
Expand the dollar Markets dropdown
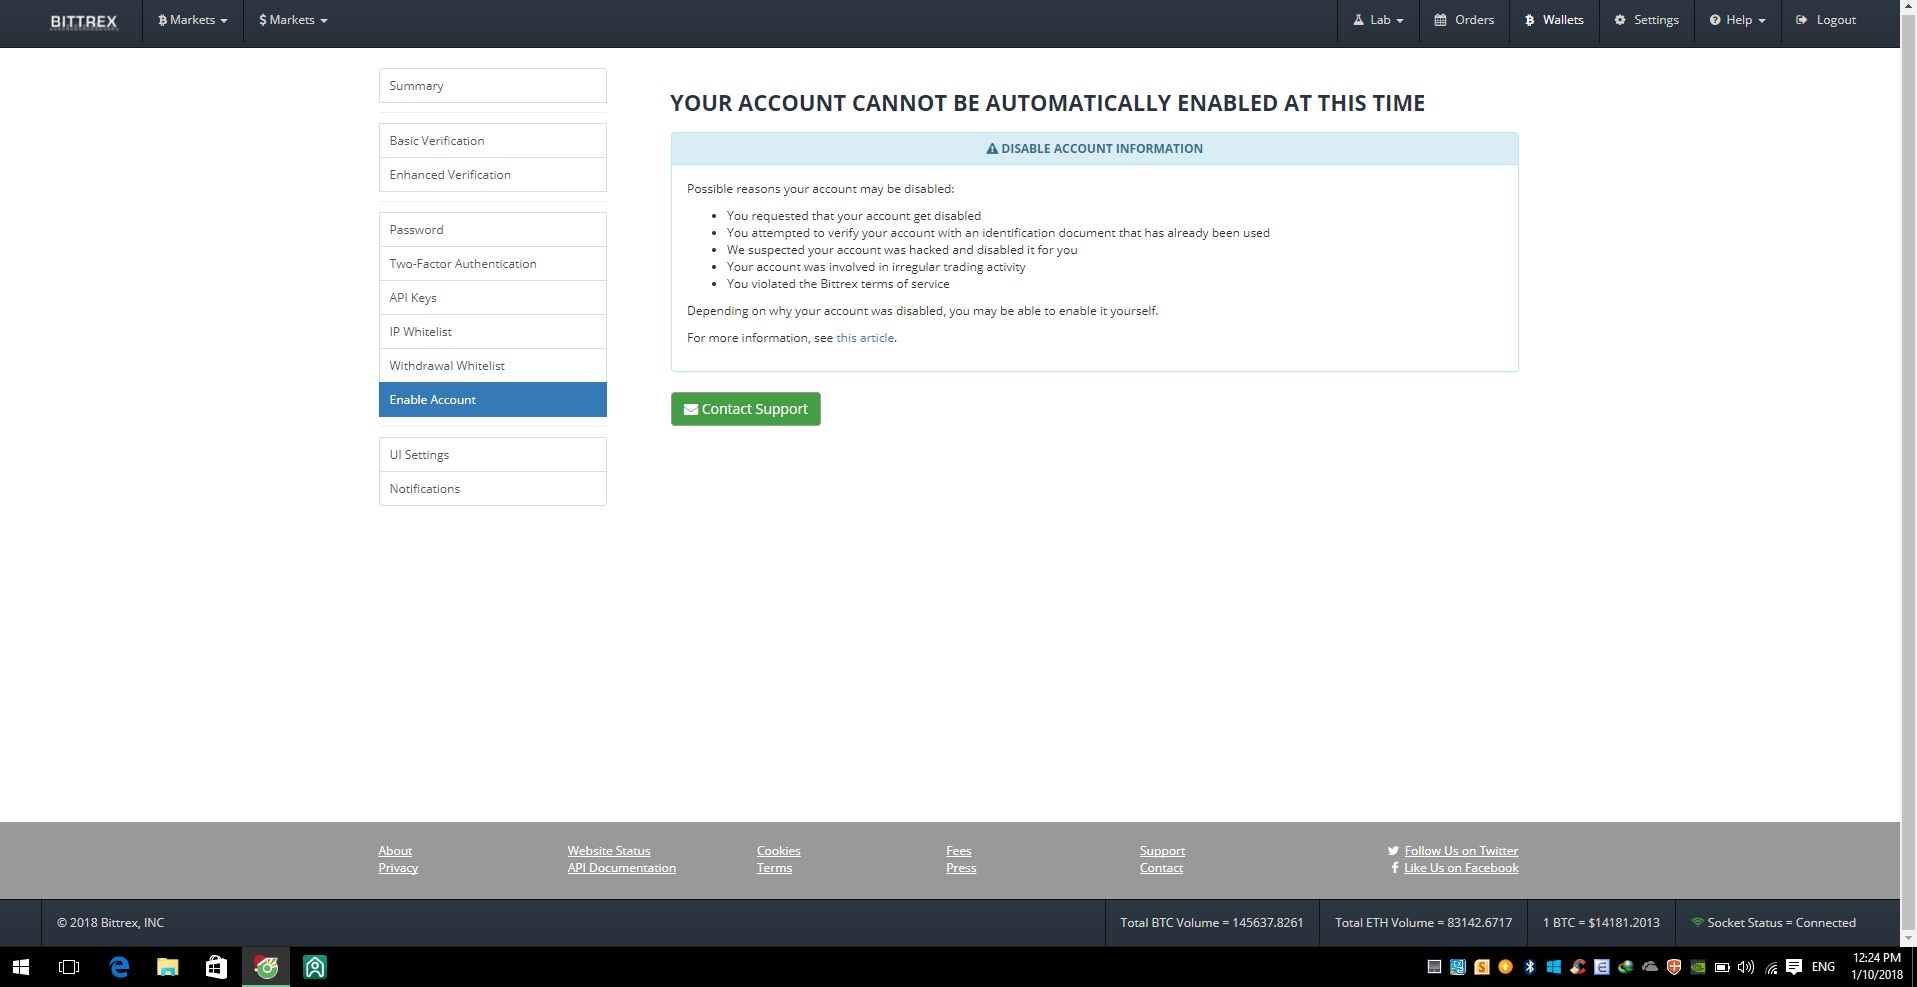click(293, 20)
